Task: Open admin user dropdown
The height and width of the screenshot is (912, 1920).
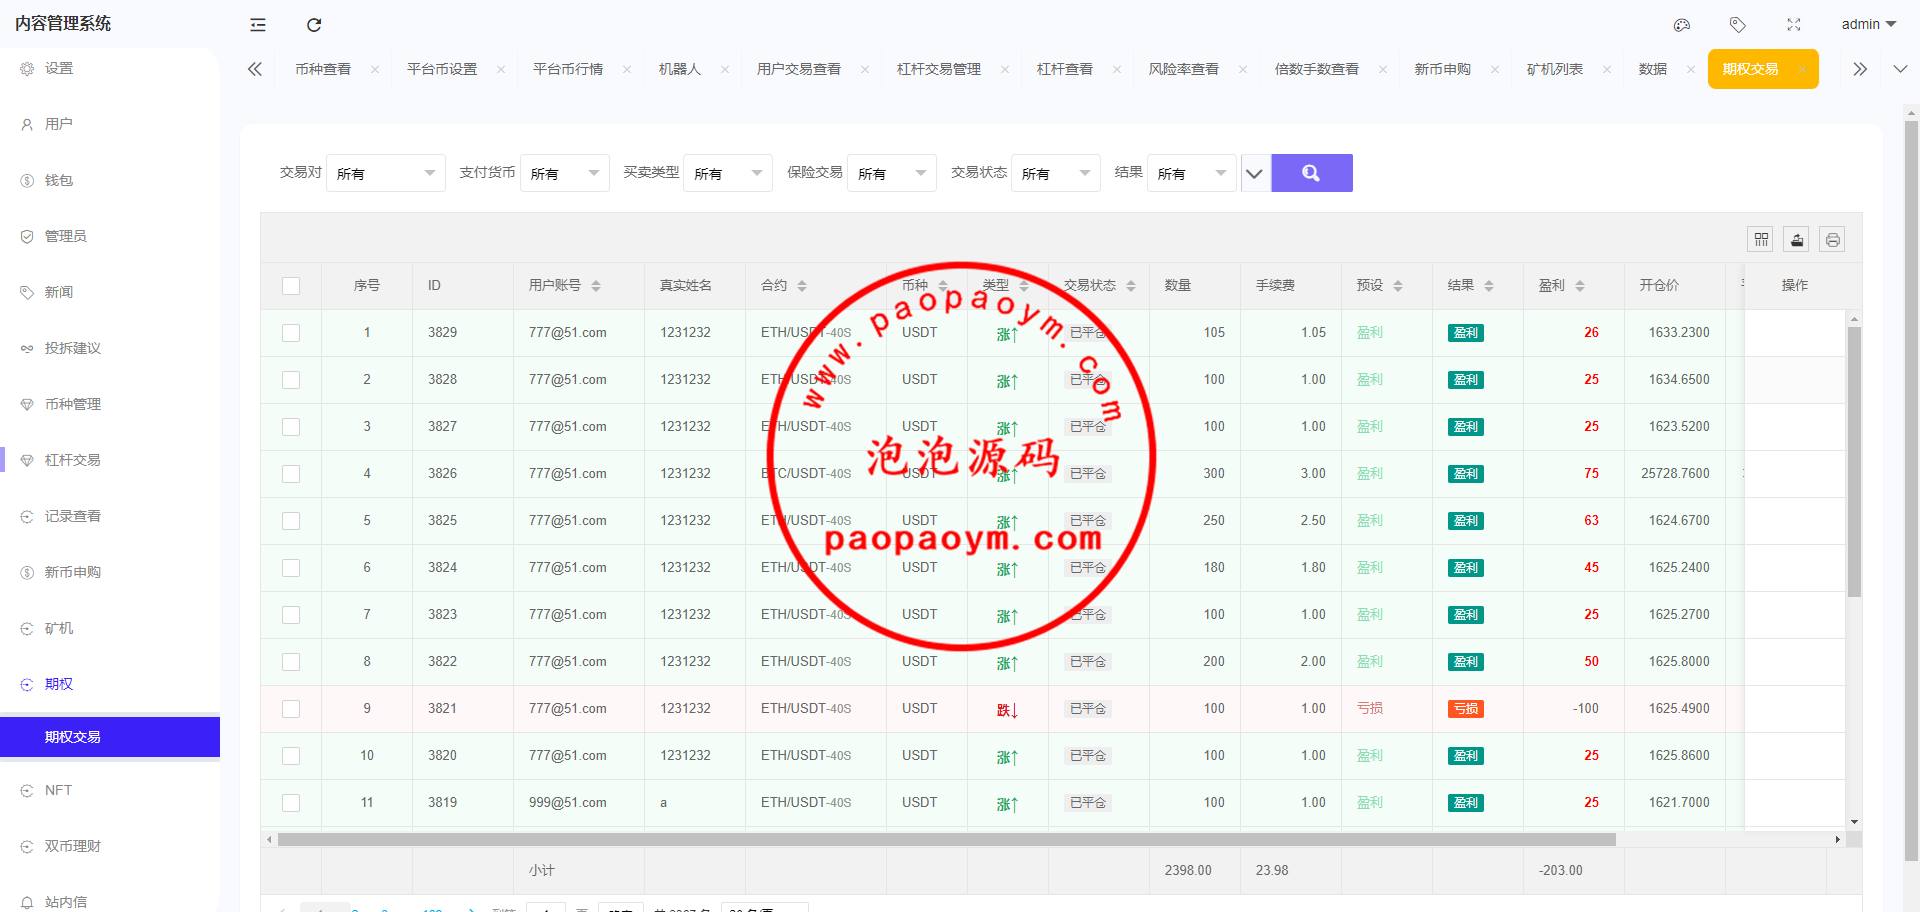Action: tap(1868, 25)
